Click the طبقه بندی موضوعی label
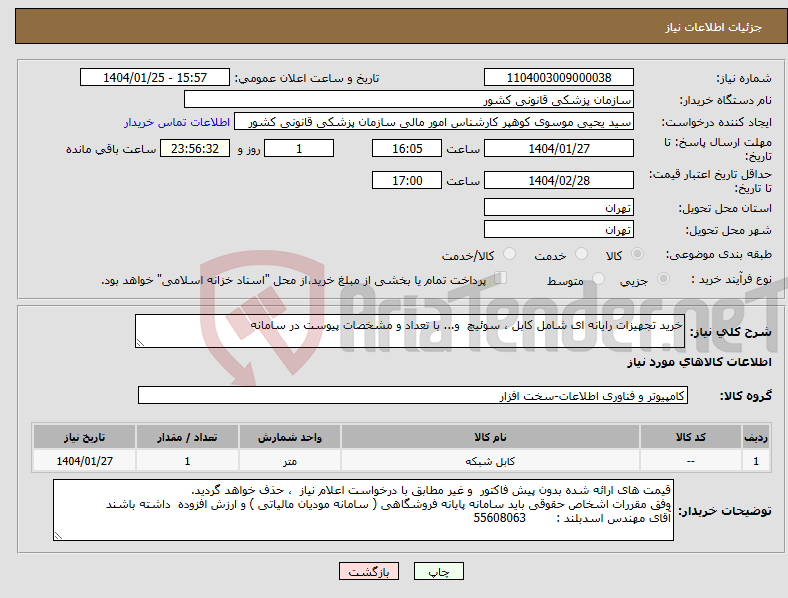The height and width of the screenshot is (598, 788). [x=719, y=254]
